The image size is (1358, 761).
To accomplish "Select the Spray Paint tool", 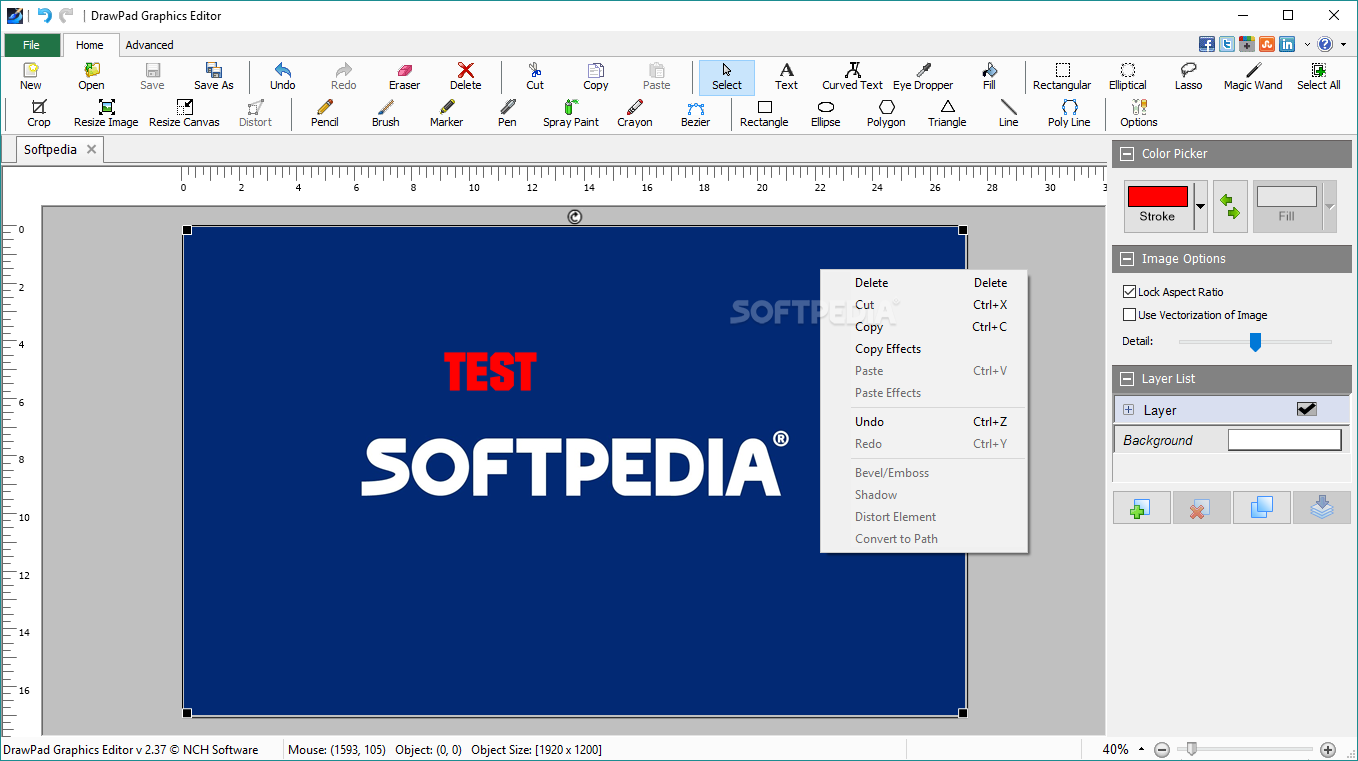I will 571,113.
